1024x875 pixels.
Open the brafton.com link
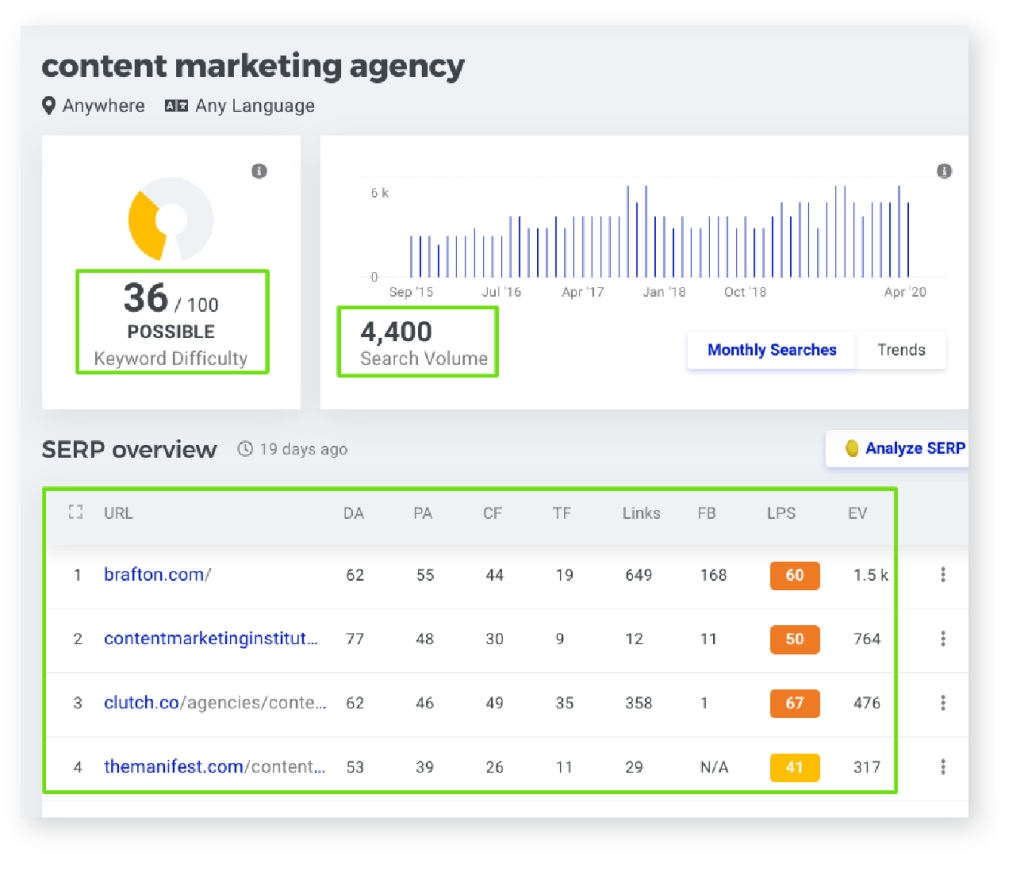pyautogui.click(x=157, y=575)
